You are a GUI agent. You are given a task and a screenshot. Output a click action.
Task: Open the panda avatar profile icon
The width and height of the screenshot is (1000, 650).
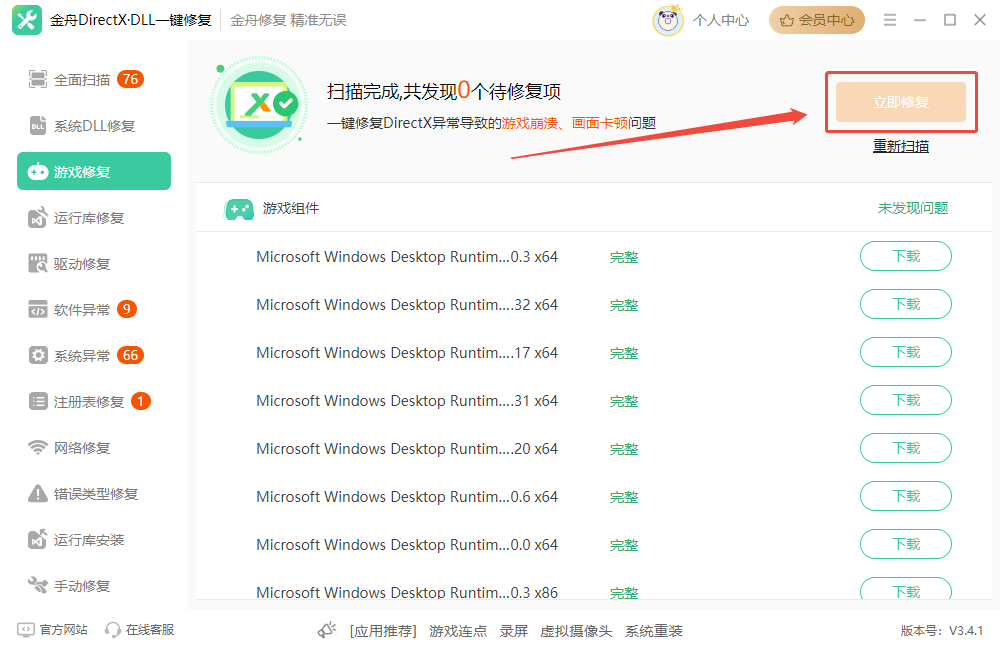(668, 20)
